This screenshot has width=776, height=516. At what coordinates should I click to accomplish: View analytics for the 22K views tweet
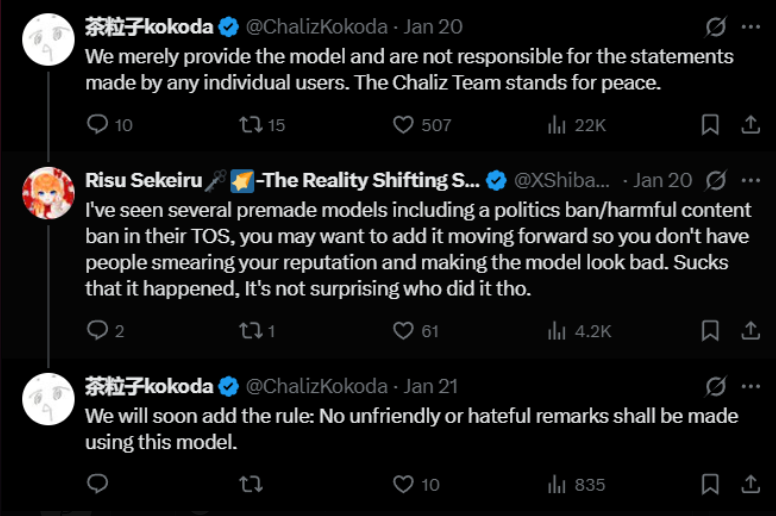(557, 125)
